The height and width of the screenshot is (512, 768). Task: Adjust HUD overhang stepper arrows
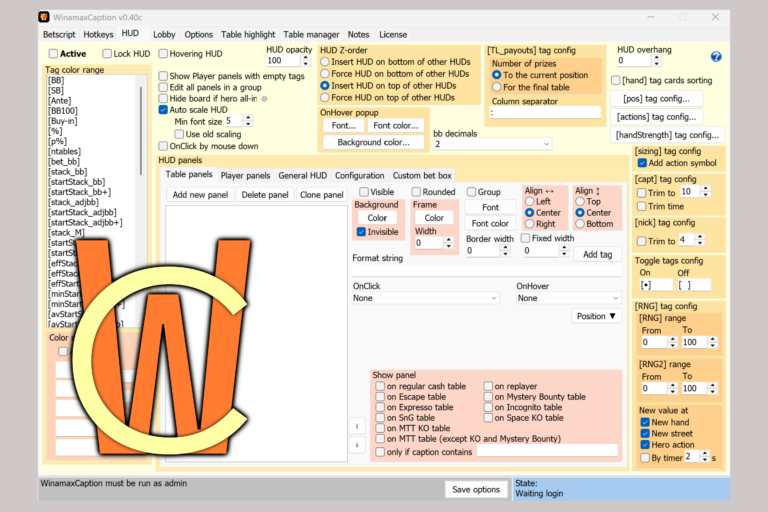click(x=657, y=60)
